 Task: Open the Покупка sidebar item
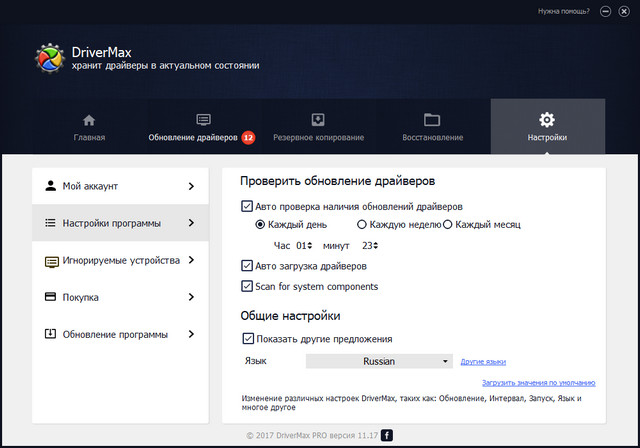pyautogui.click(x=120, y=297)
